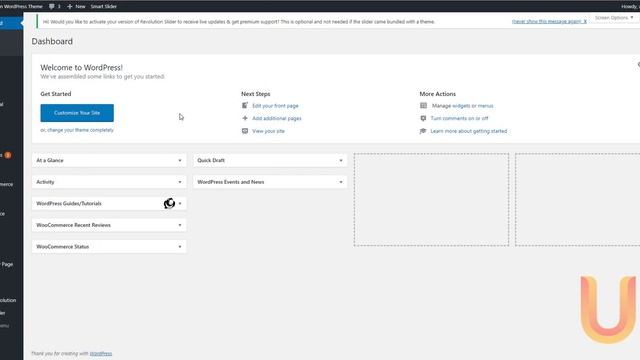Screen dimensions: 640x360
Task: Open the 'widgets' link
Action: (461, 106)
